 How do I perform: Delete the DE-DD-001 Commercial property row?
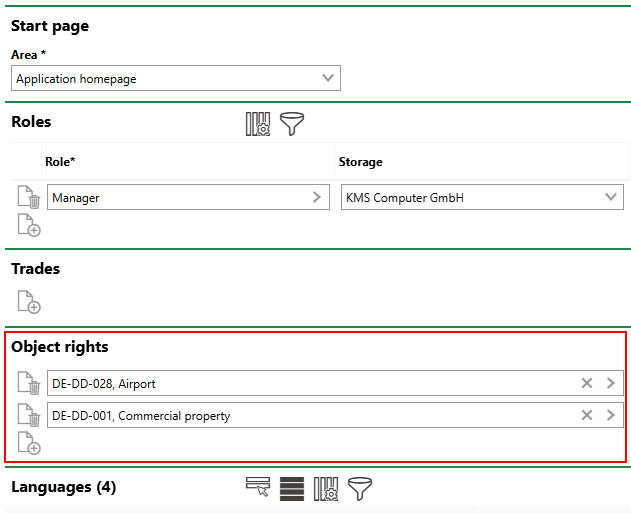click(29, 416)
